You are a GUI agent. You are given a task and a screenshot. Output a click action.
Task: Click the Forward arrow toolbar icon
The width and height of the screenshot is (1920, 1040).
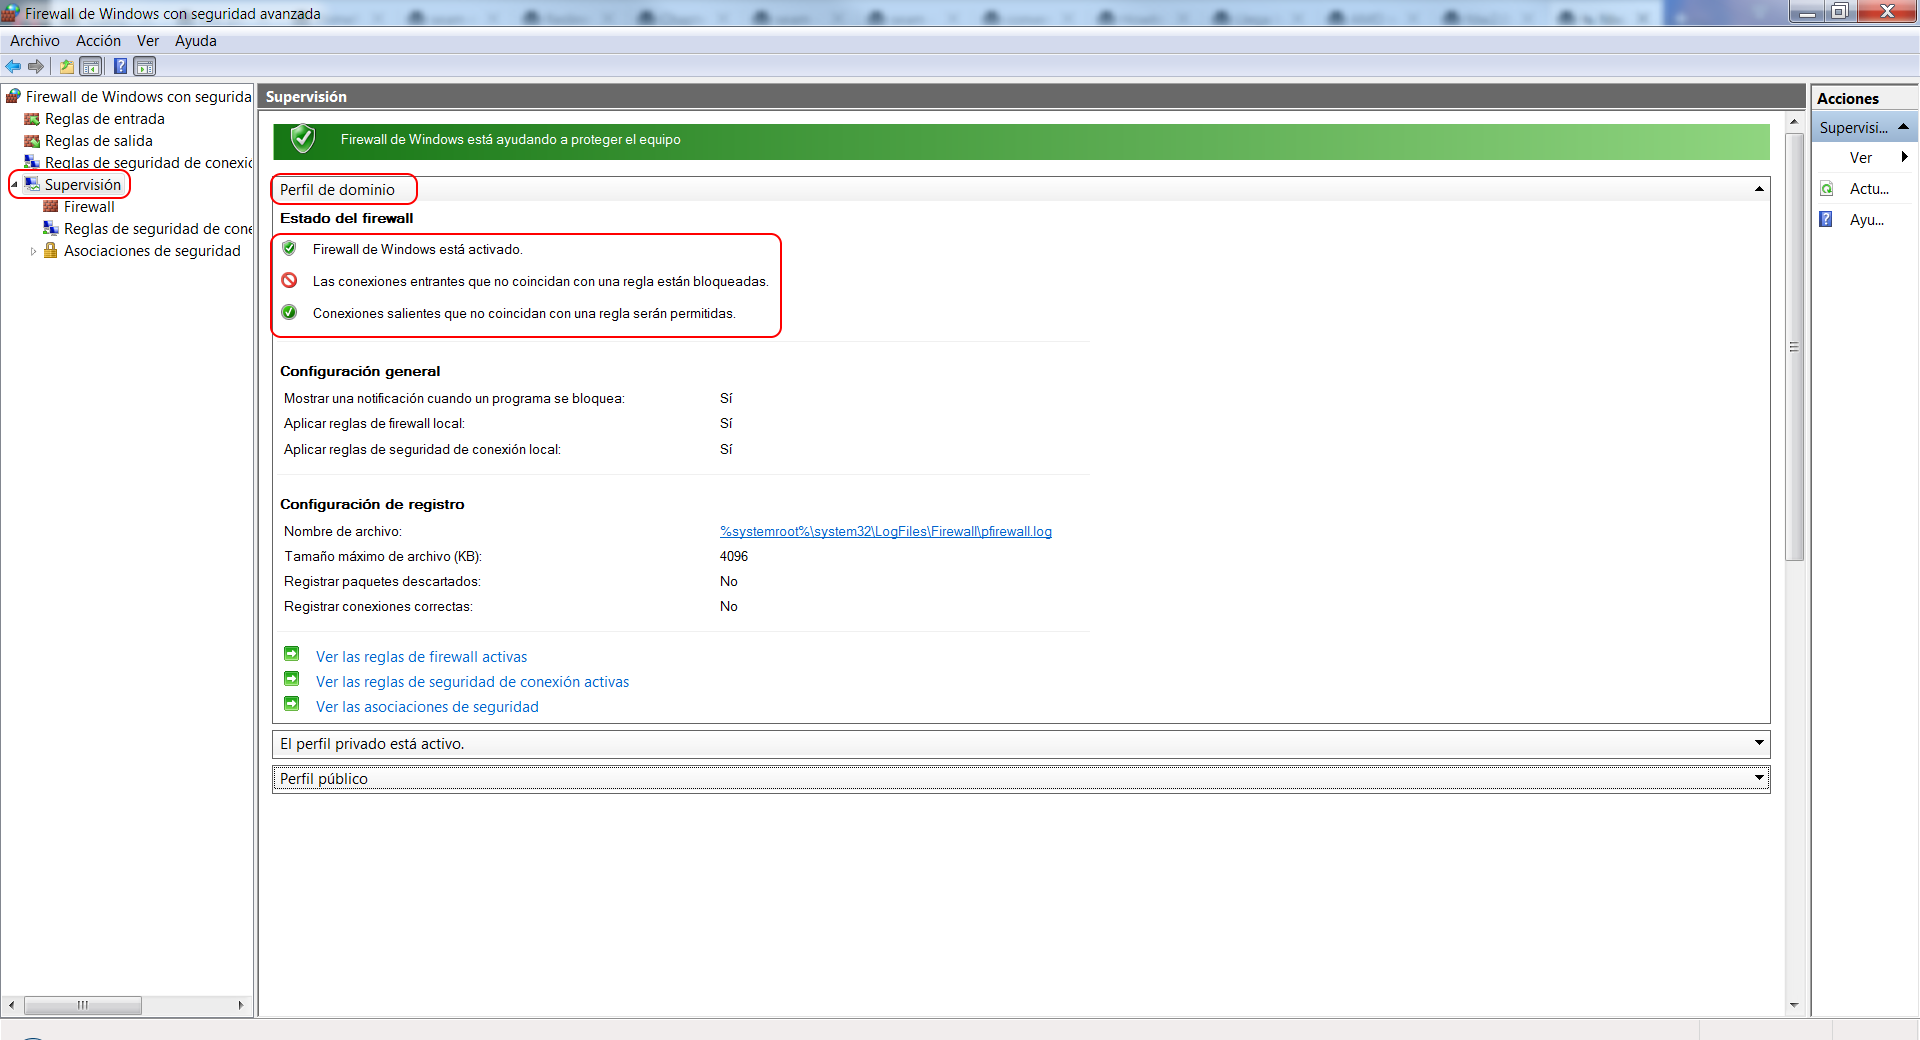click(x=36, y=66)
